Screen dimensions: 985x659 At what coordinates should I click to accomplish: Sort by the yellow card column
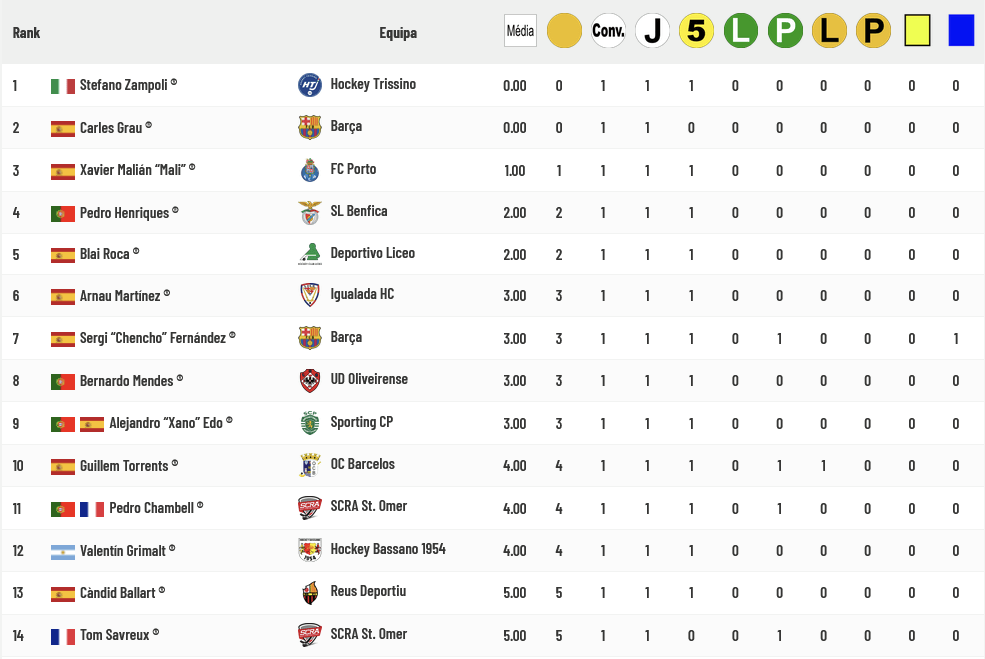coord(917,31)
